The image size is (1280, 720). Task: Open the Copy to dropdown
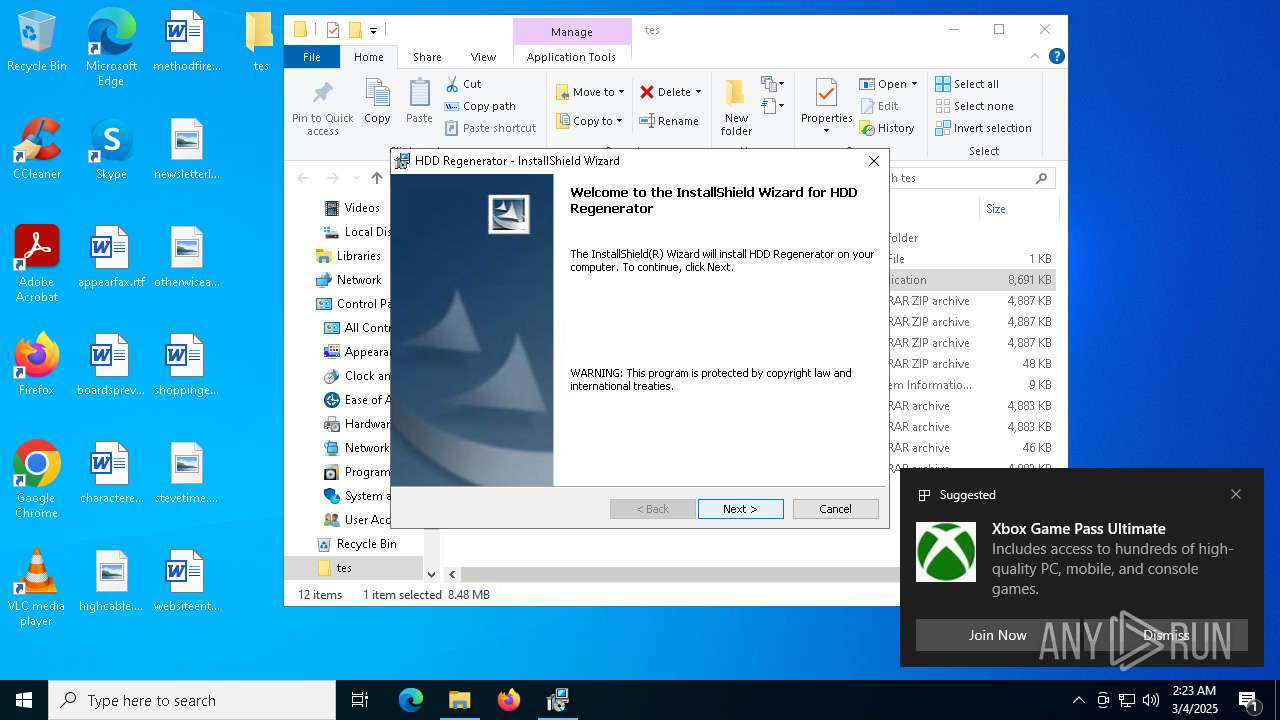tap(590, 121)
